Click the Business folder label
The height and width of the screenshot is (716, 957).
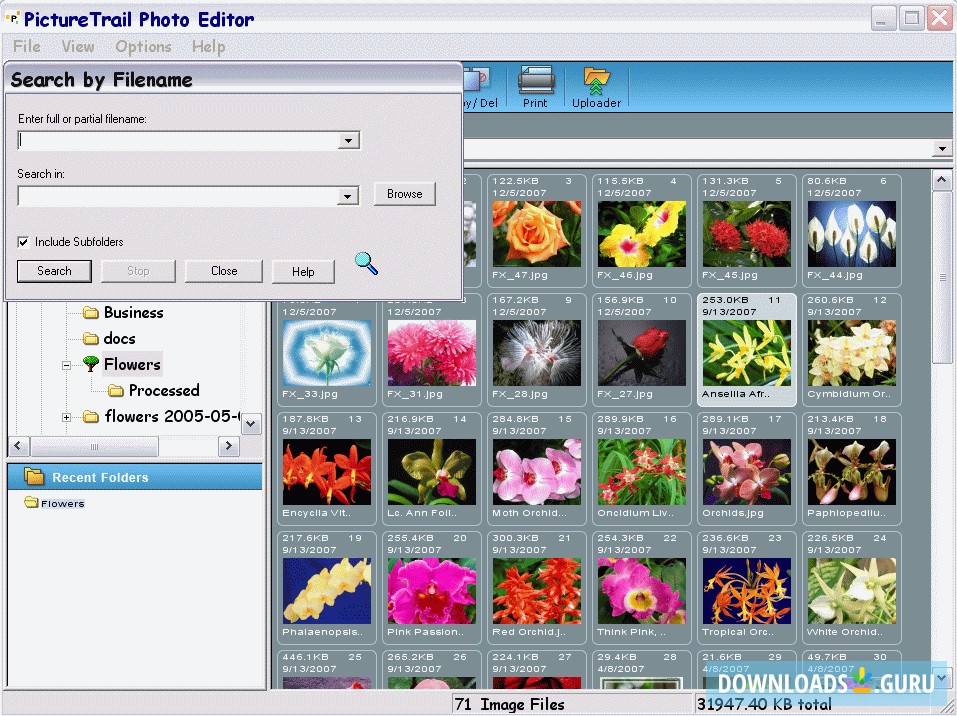coord(134,313)
